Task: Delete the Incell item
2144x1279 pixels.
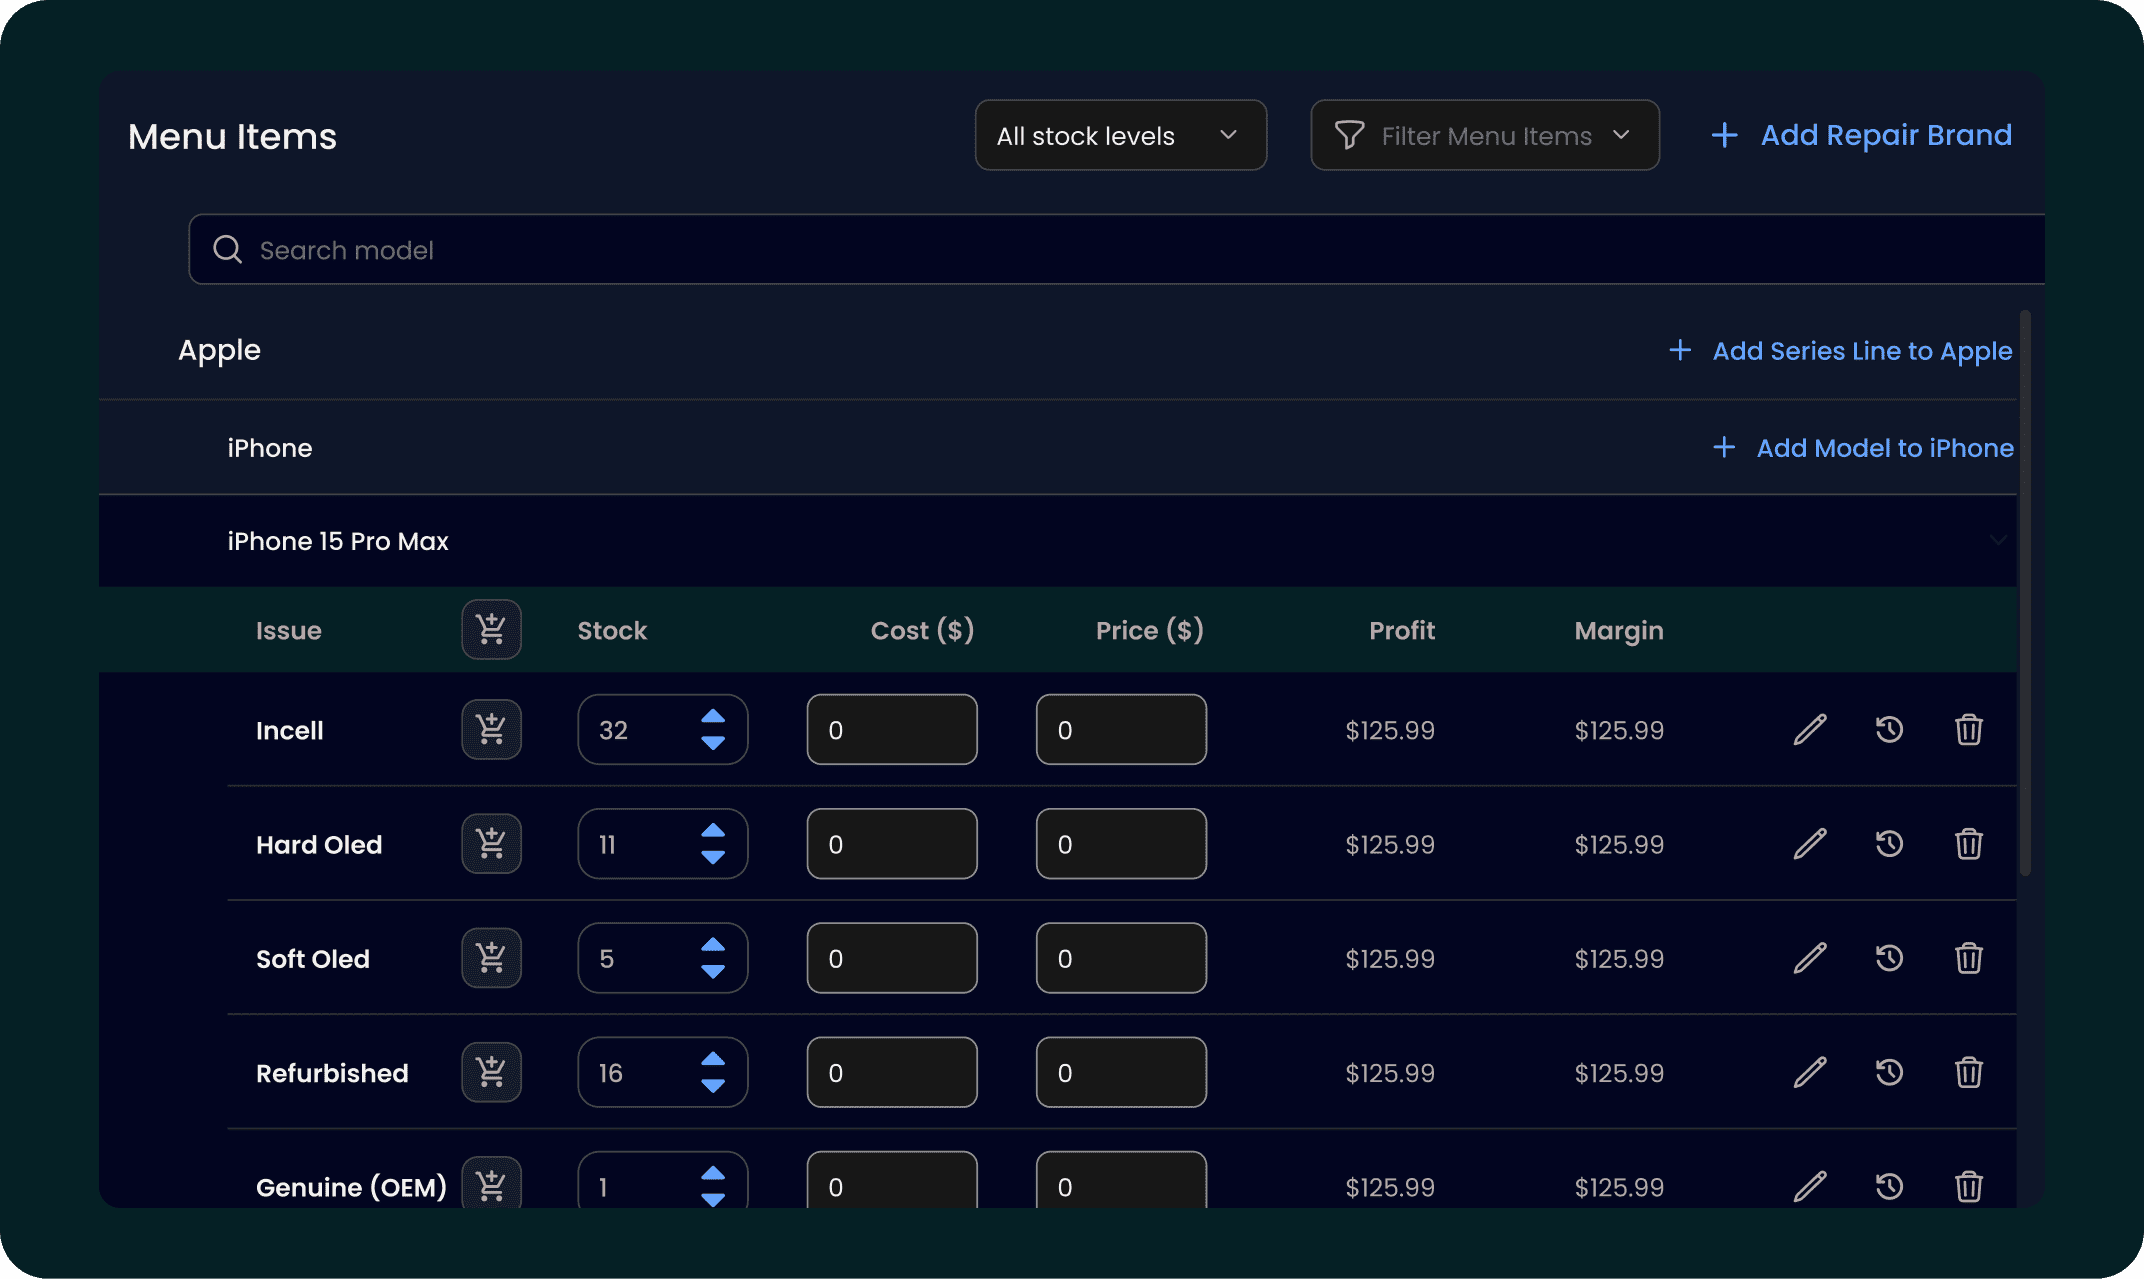Action: [1968, 729]
